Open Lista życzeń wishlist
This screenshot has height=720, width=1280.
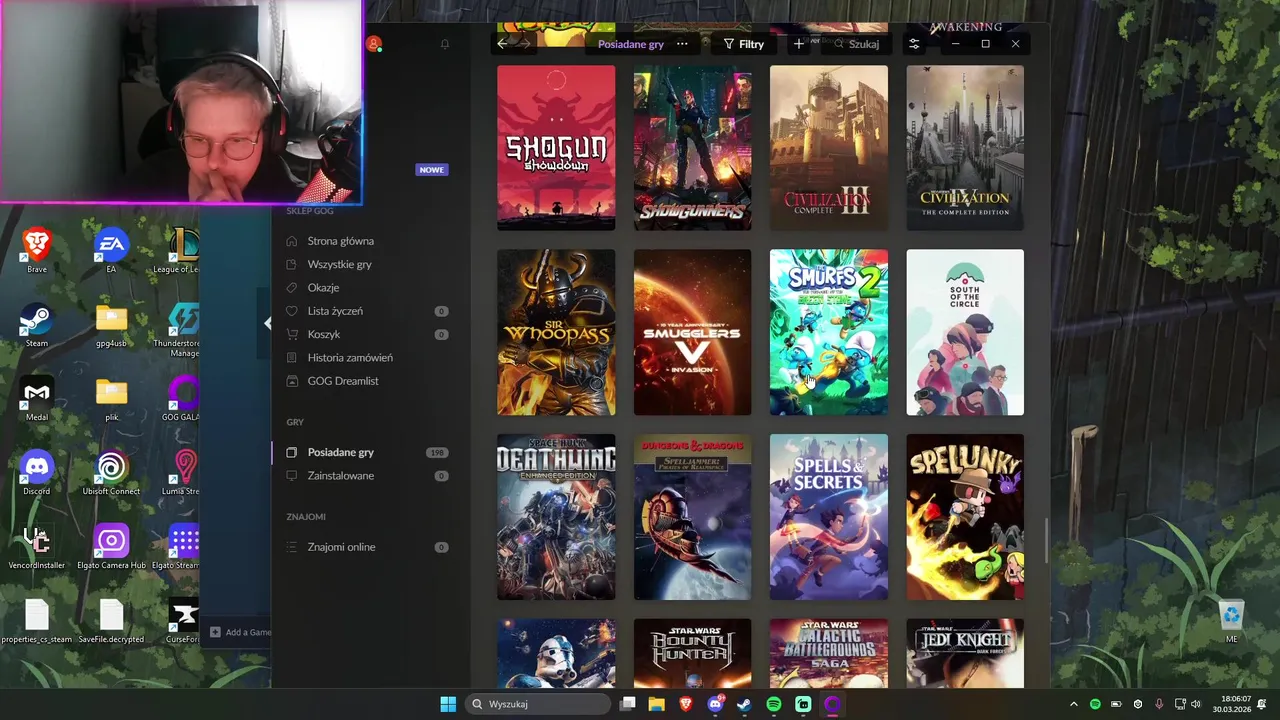335,311
